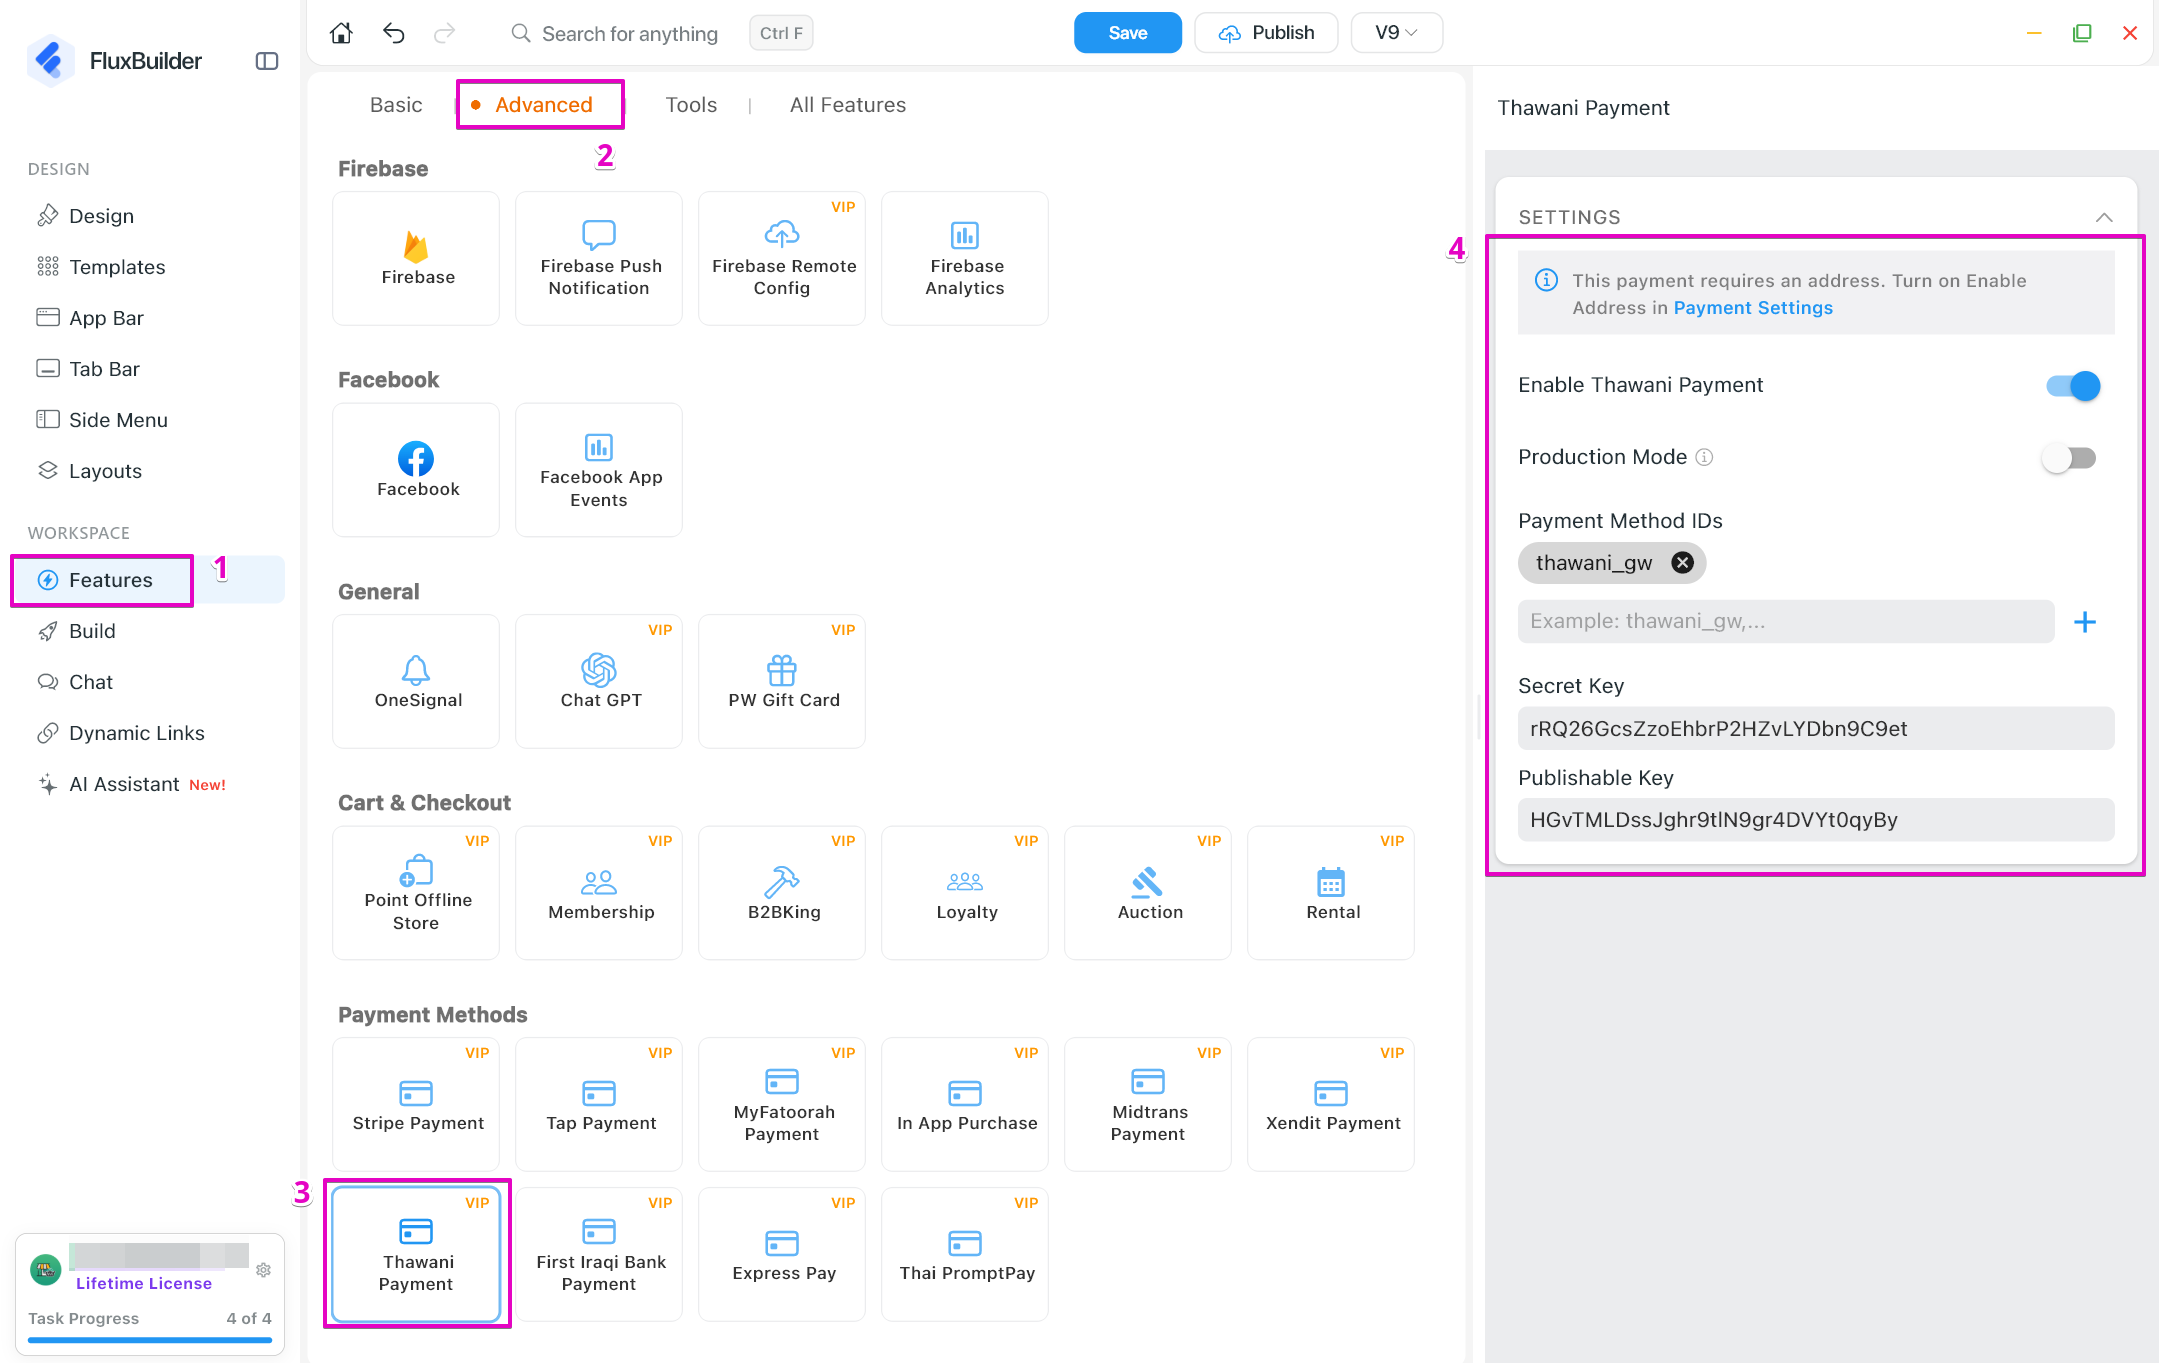Image resolution: width=2159 pixels, height=1363 pixels.
Task: Toggle Enable Thawani Payment switch
Action: (2073, 386)
